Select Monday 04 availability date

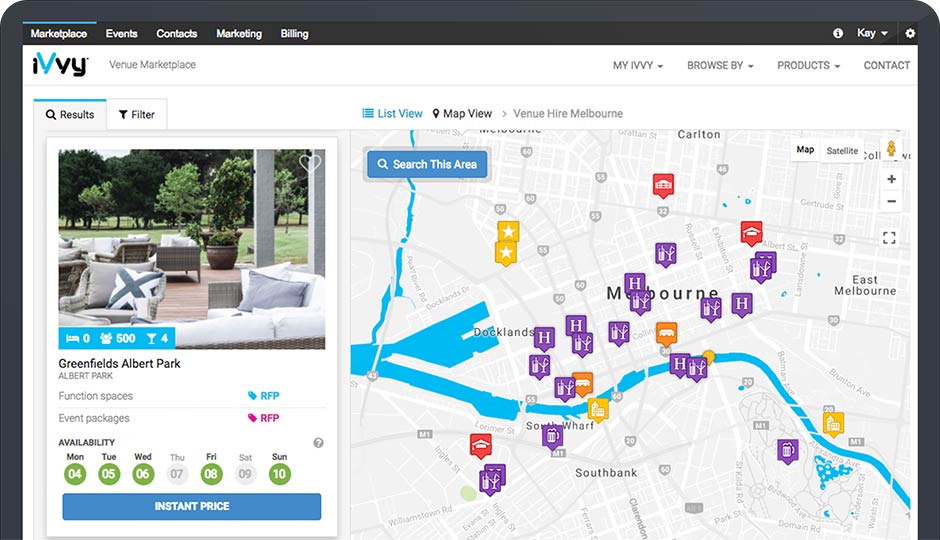75,474
